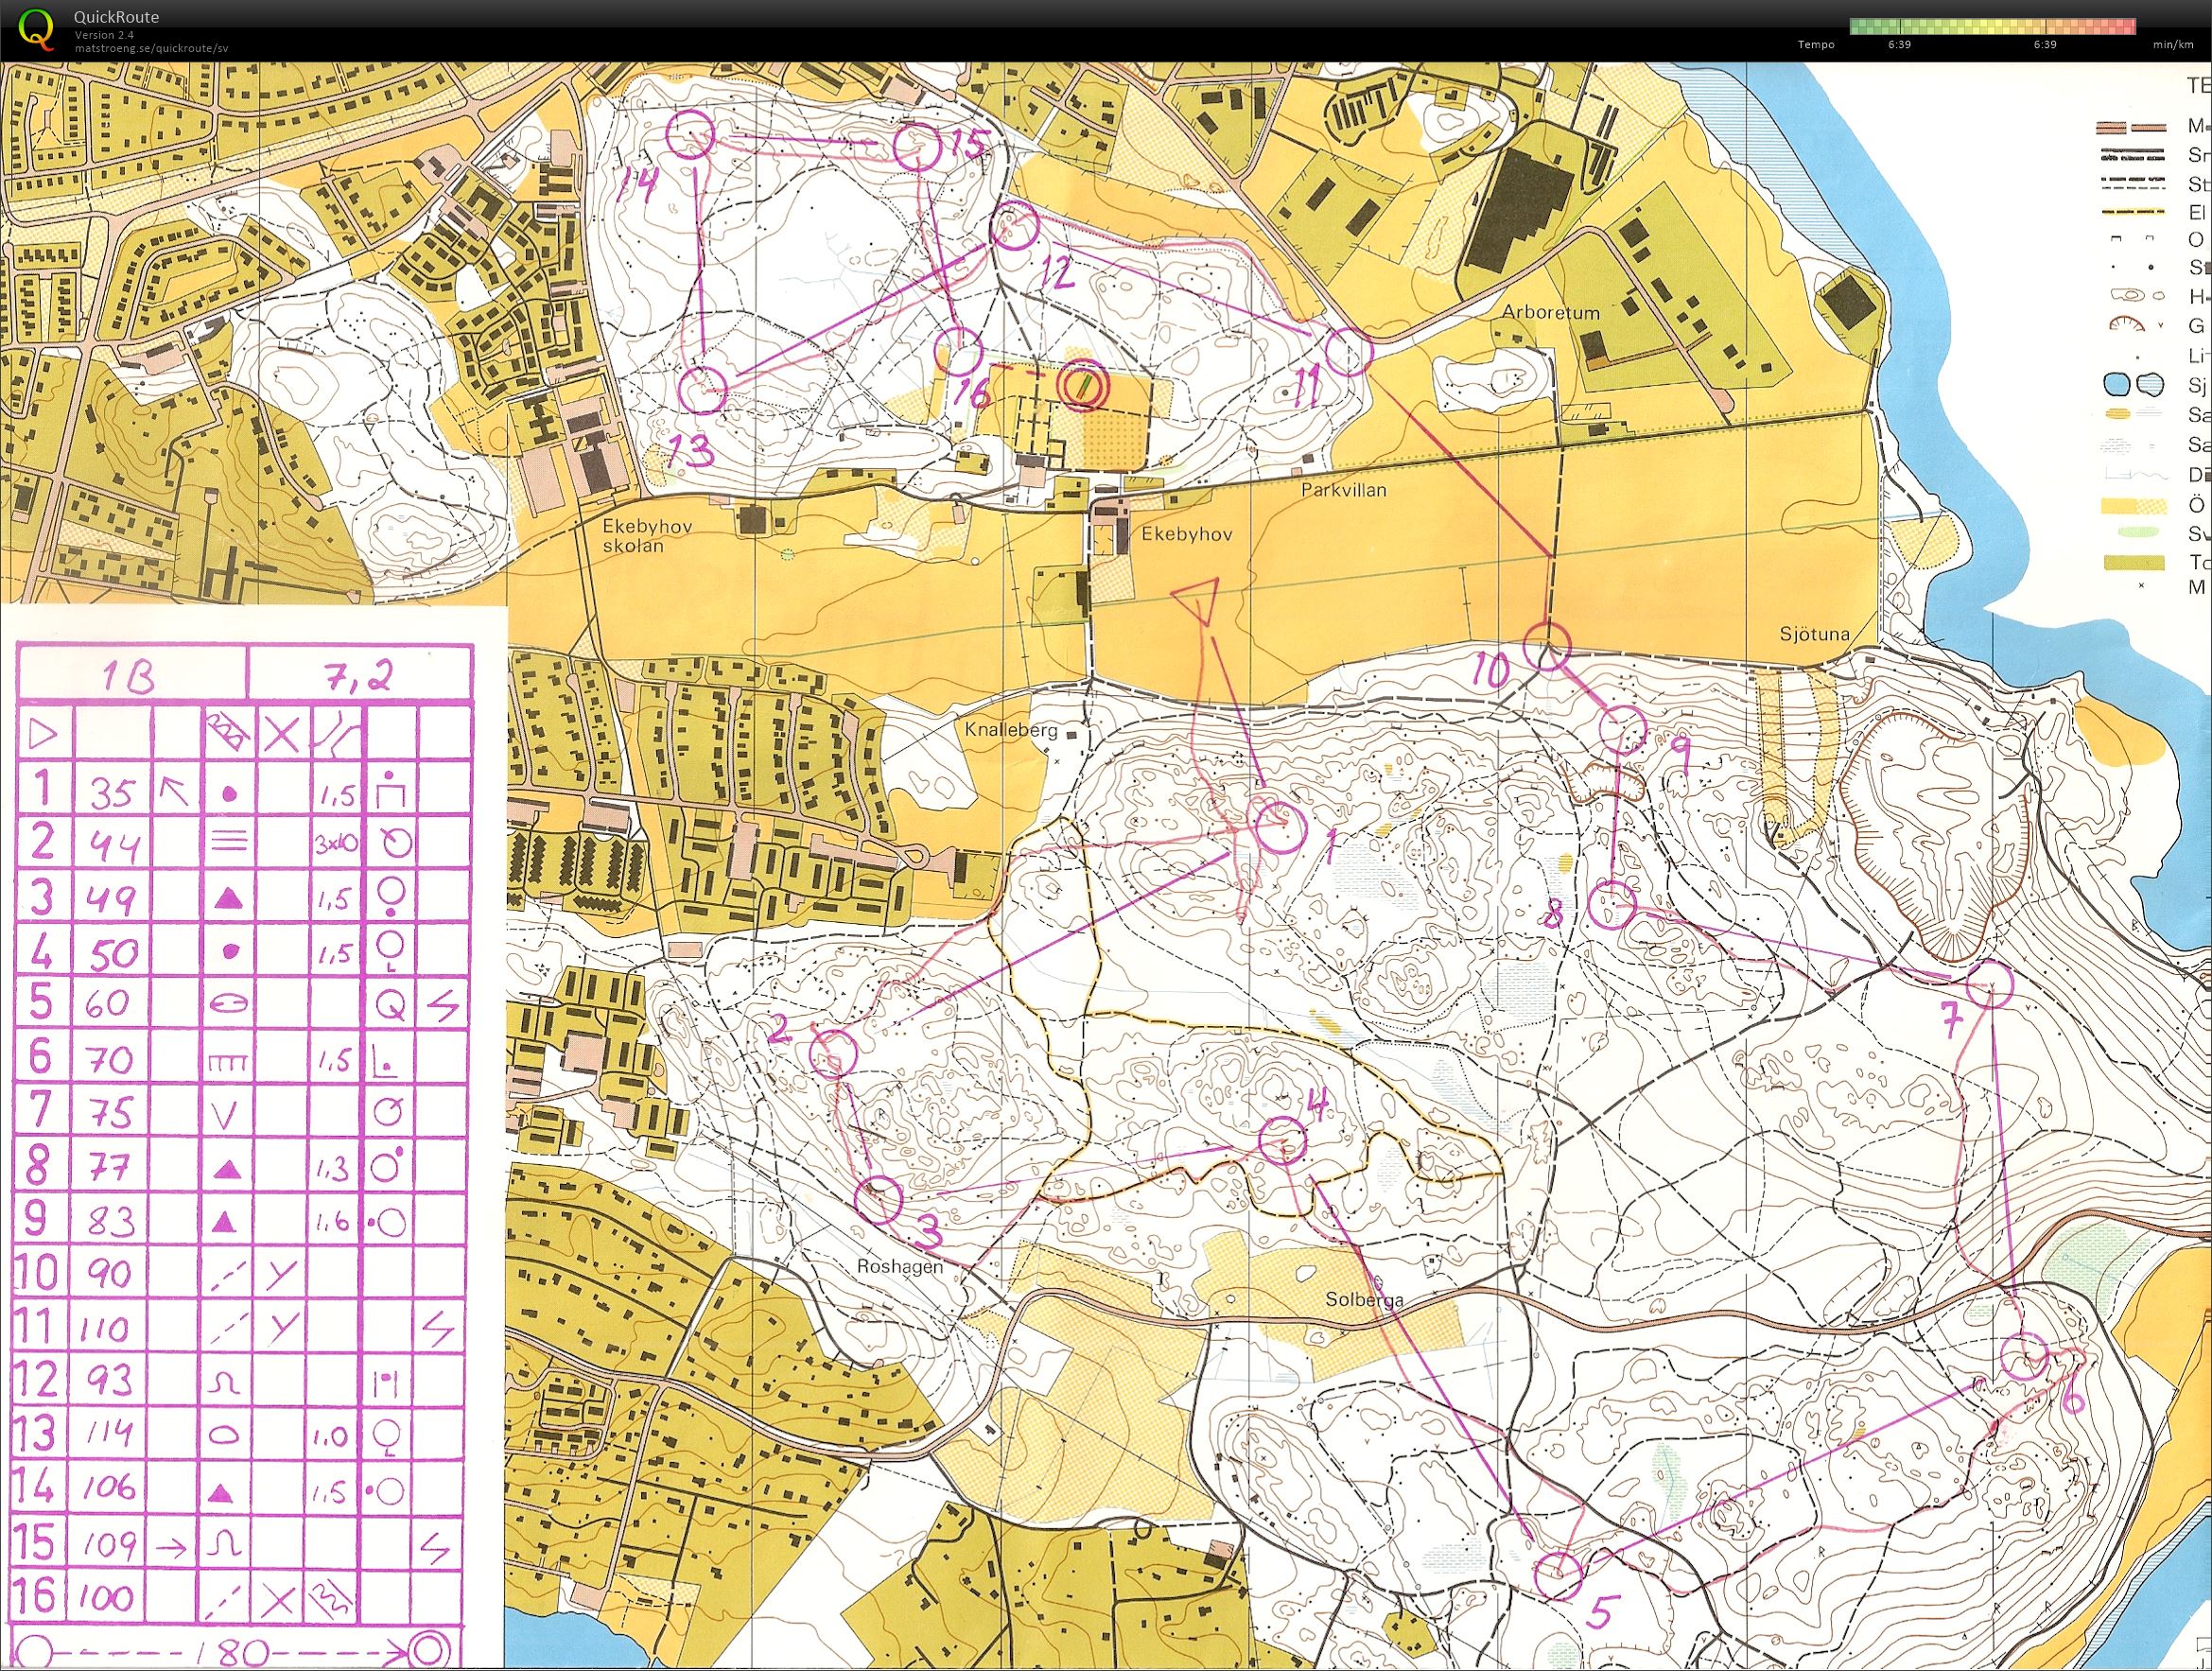This screenshot has height=1671, width=2212.
Task: Click control circle 8 on the map
Action: pos(1611,906)
